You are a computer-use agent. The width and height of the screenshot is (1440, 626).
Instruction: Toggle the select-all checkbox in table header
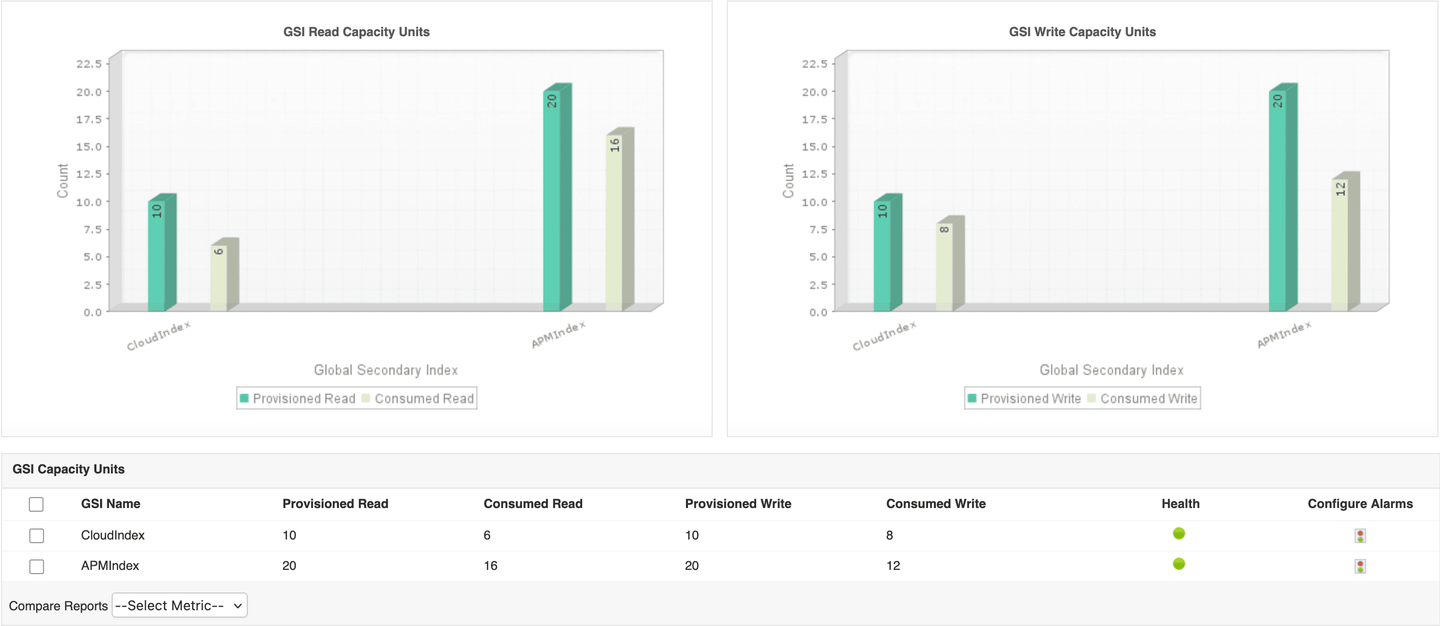pyautogui.click(x=36, y=505)
